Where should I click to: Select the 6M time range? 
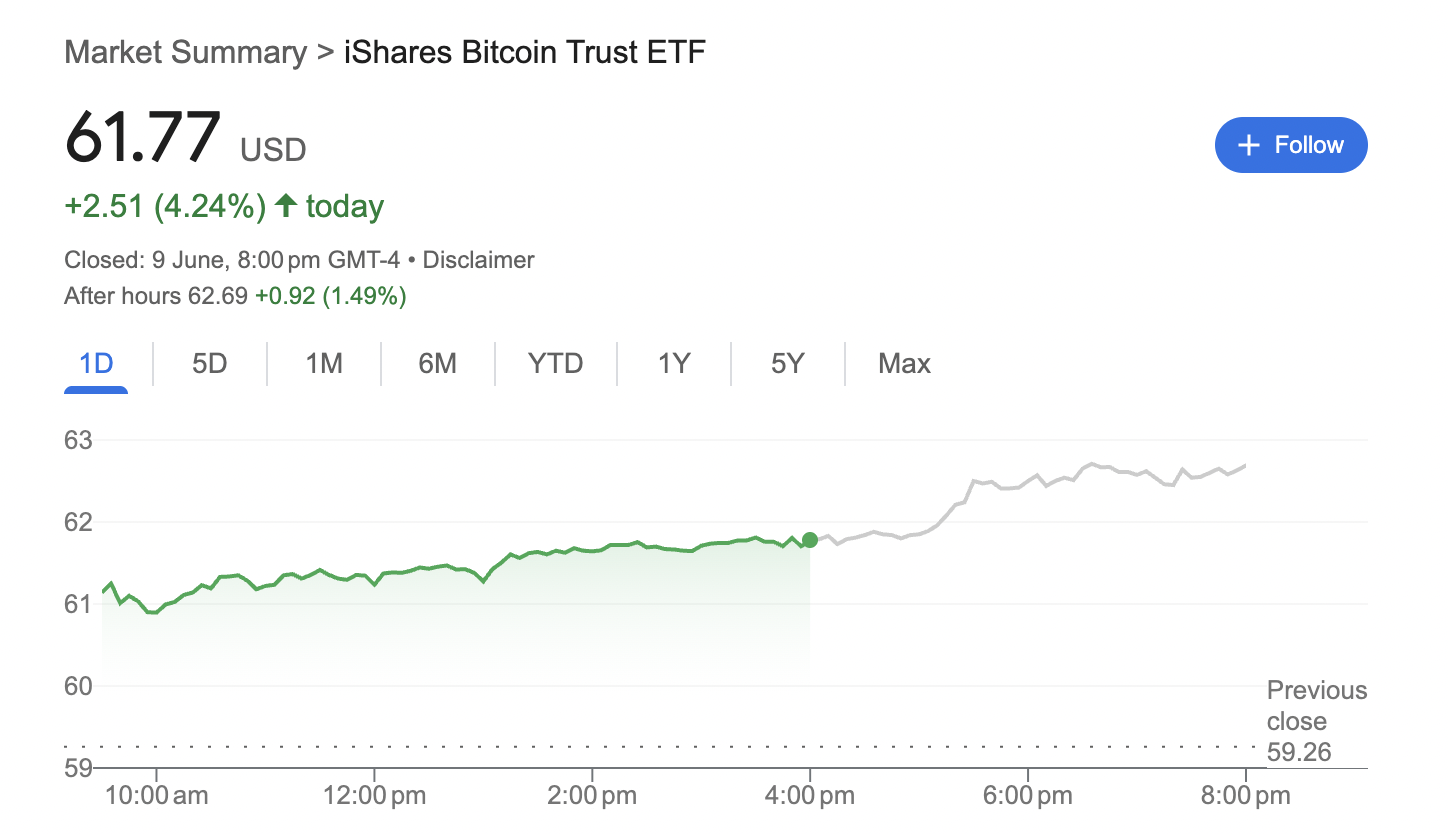click(x=436, y=364)
